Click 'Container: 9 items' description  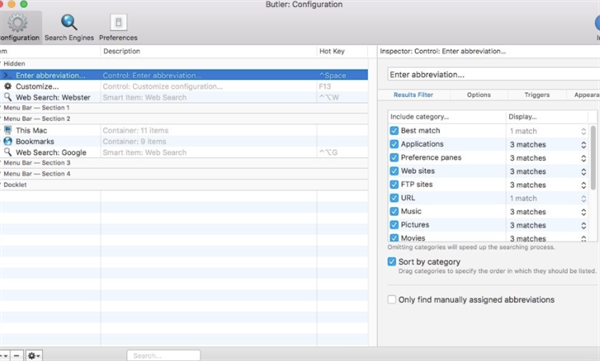pyautogui.click(x=134, y=141)
